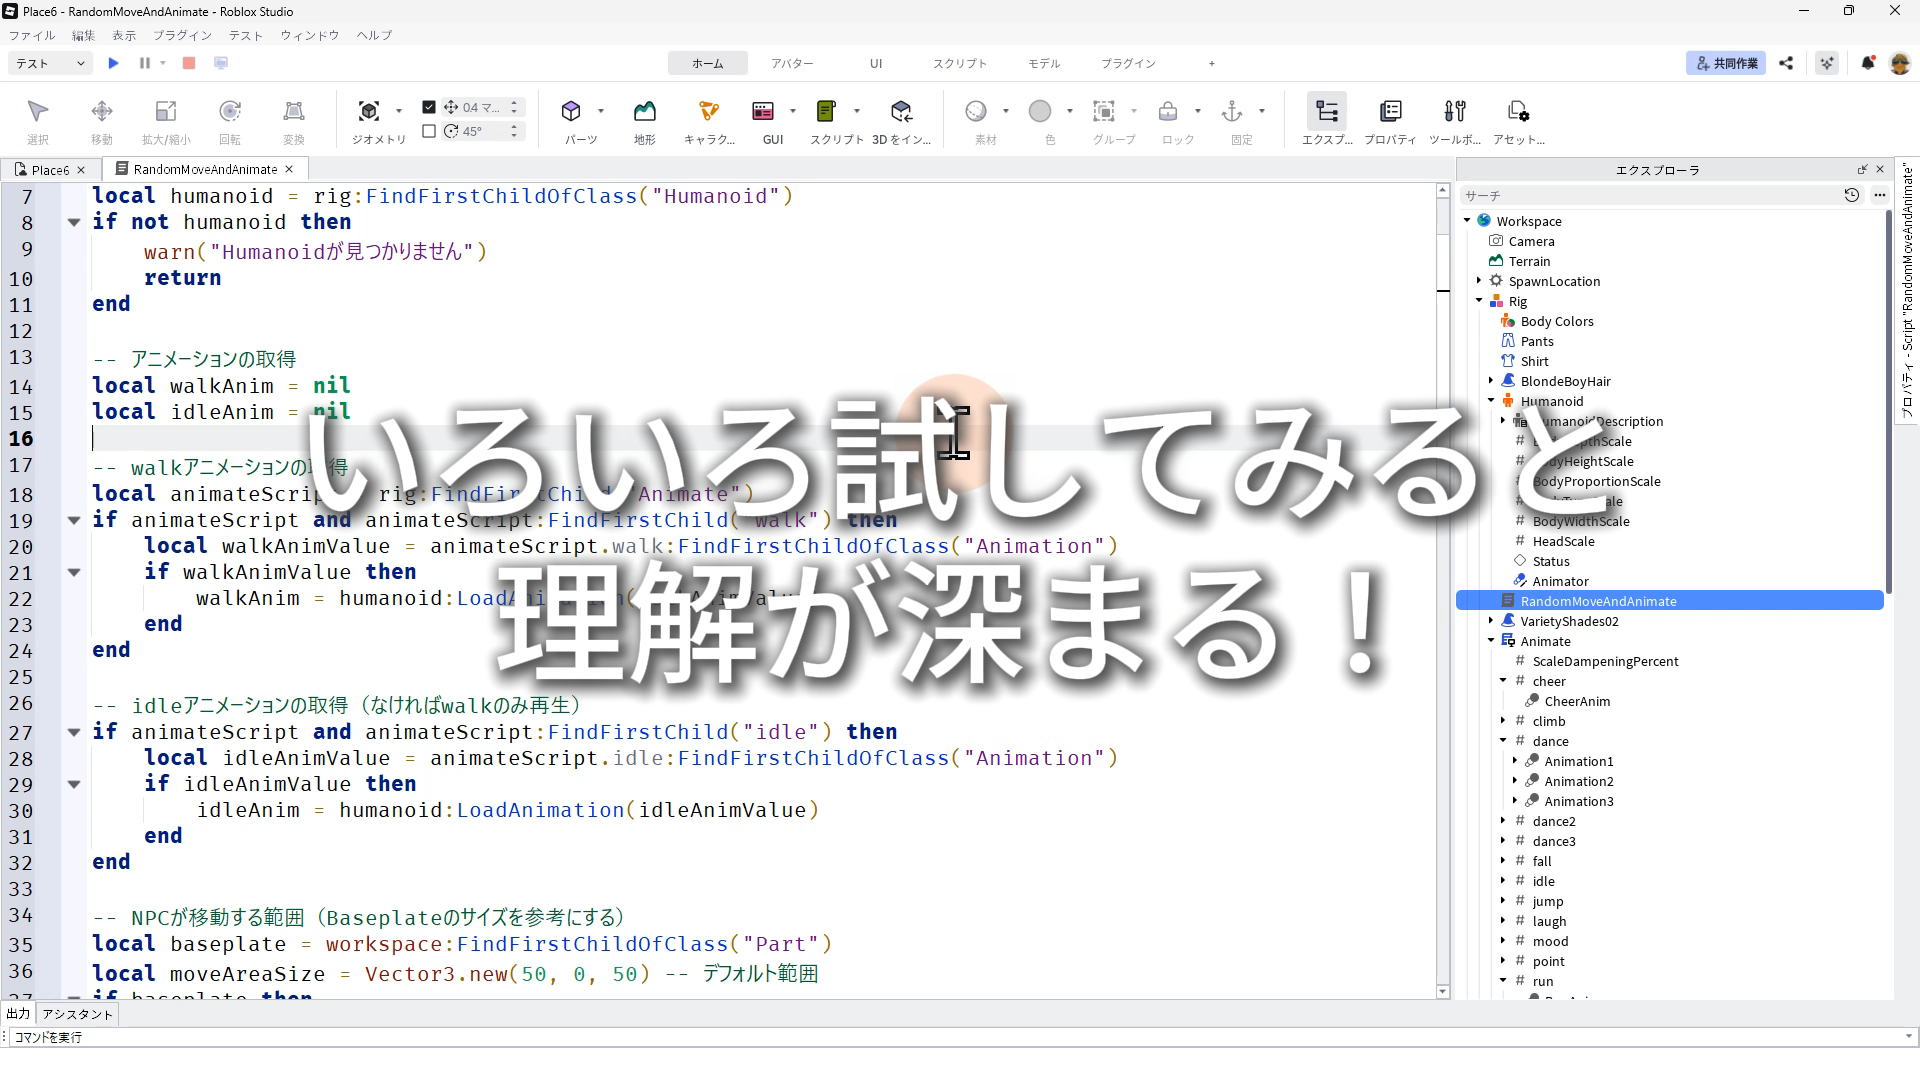The width and height of the screenshot is (1920, 1080).
Task: Enable the 45° rotation snap checkbox
Action: click(429, 131)
